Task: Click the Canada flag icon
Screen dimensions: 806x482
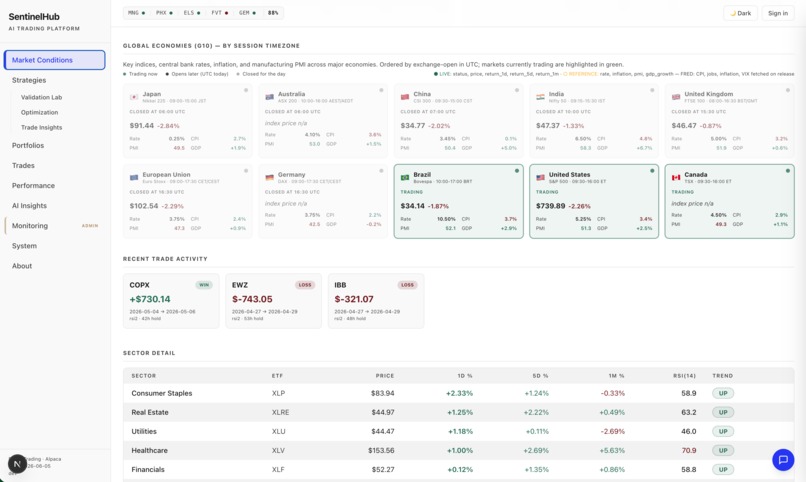Action: (676, 177)
